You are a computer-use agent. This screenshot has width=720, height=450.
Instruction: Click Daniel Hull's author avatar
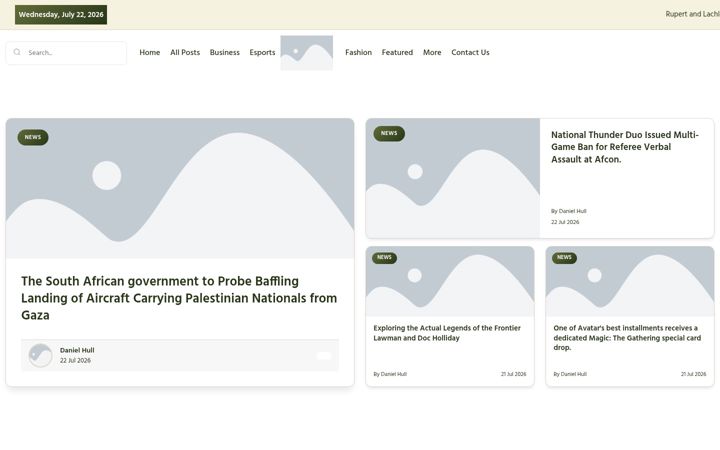click(x=40, y=355)
